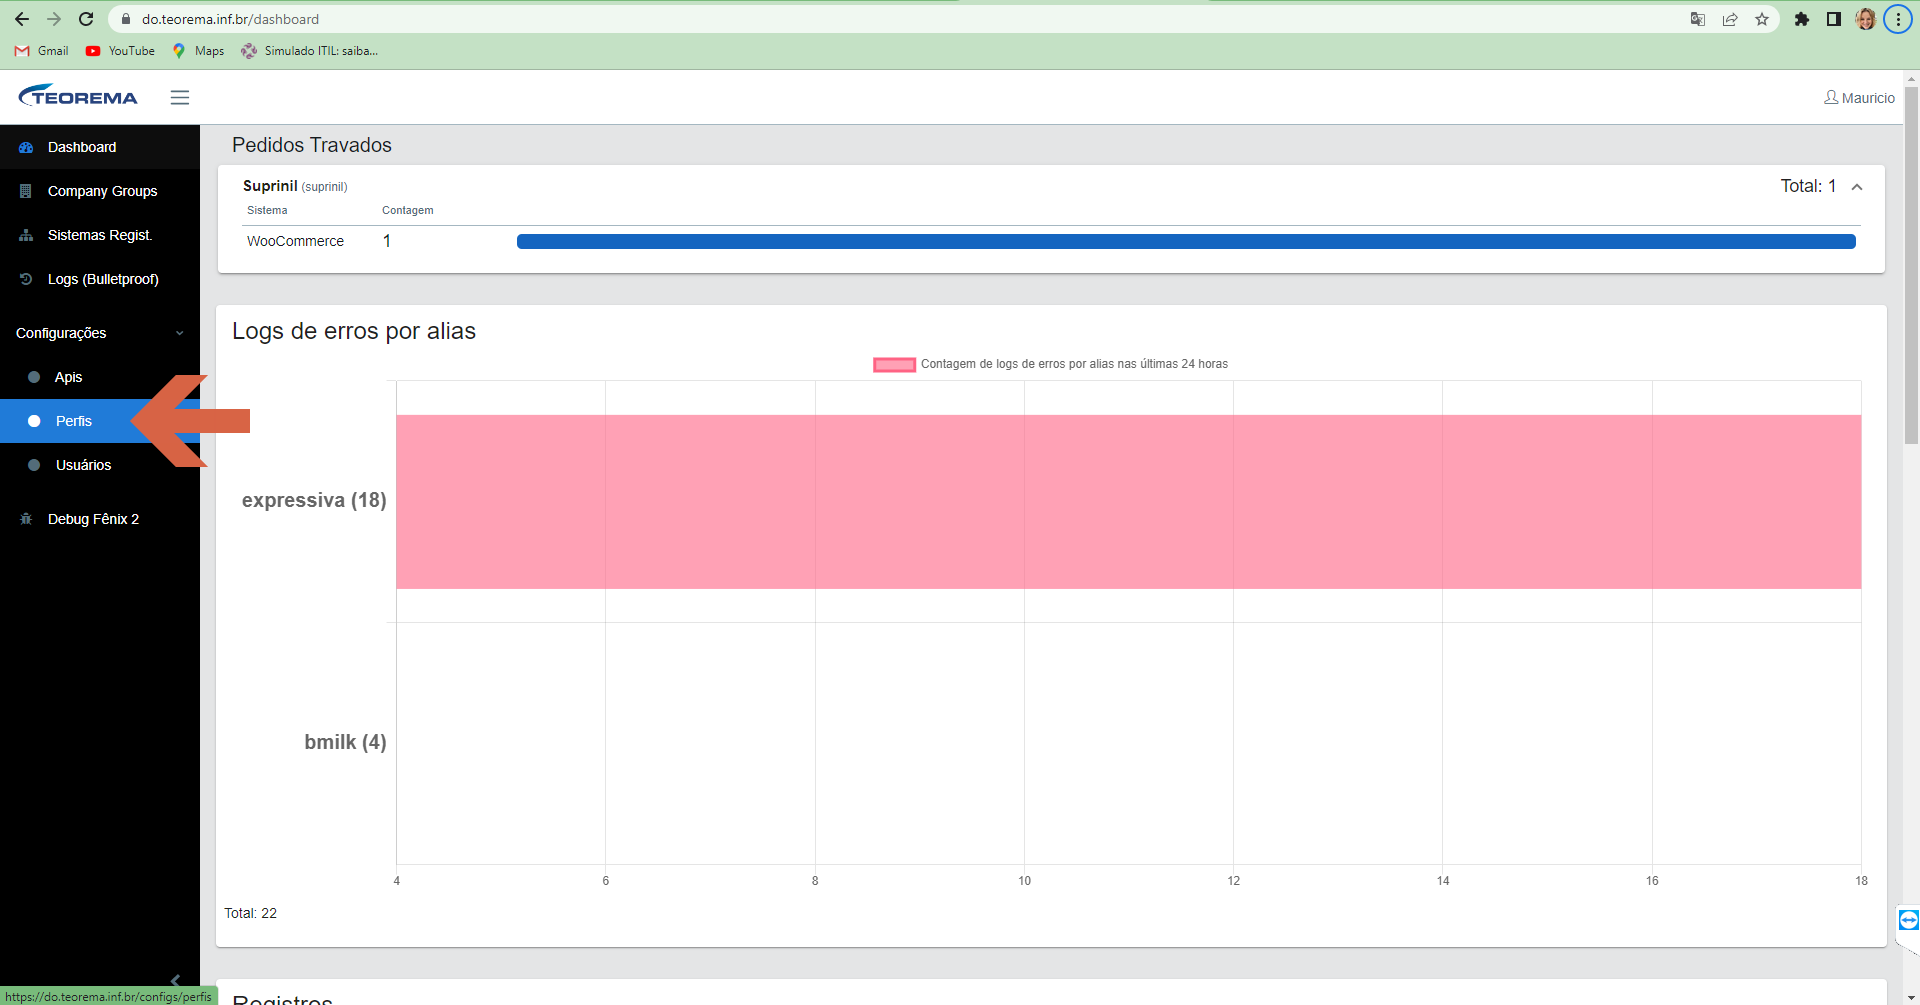This screenshot has height=1005, width=1920.
Task: Open Company Groups in sidebar
Action: 100,191
